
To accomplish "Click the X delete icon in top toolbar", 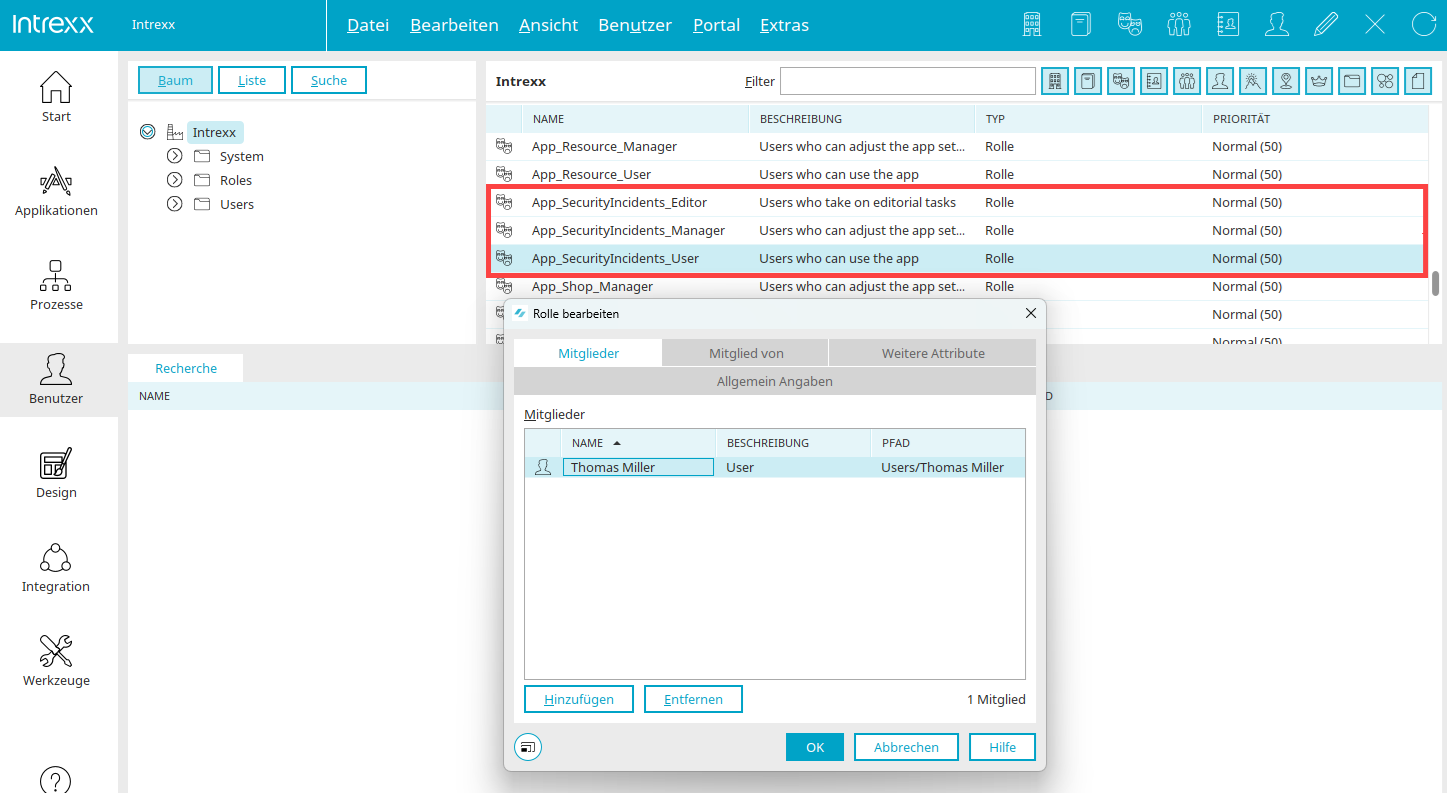I will click(x=1375, y=25).
